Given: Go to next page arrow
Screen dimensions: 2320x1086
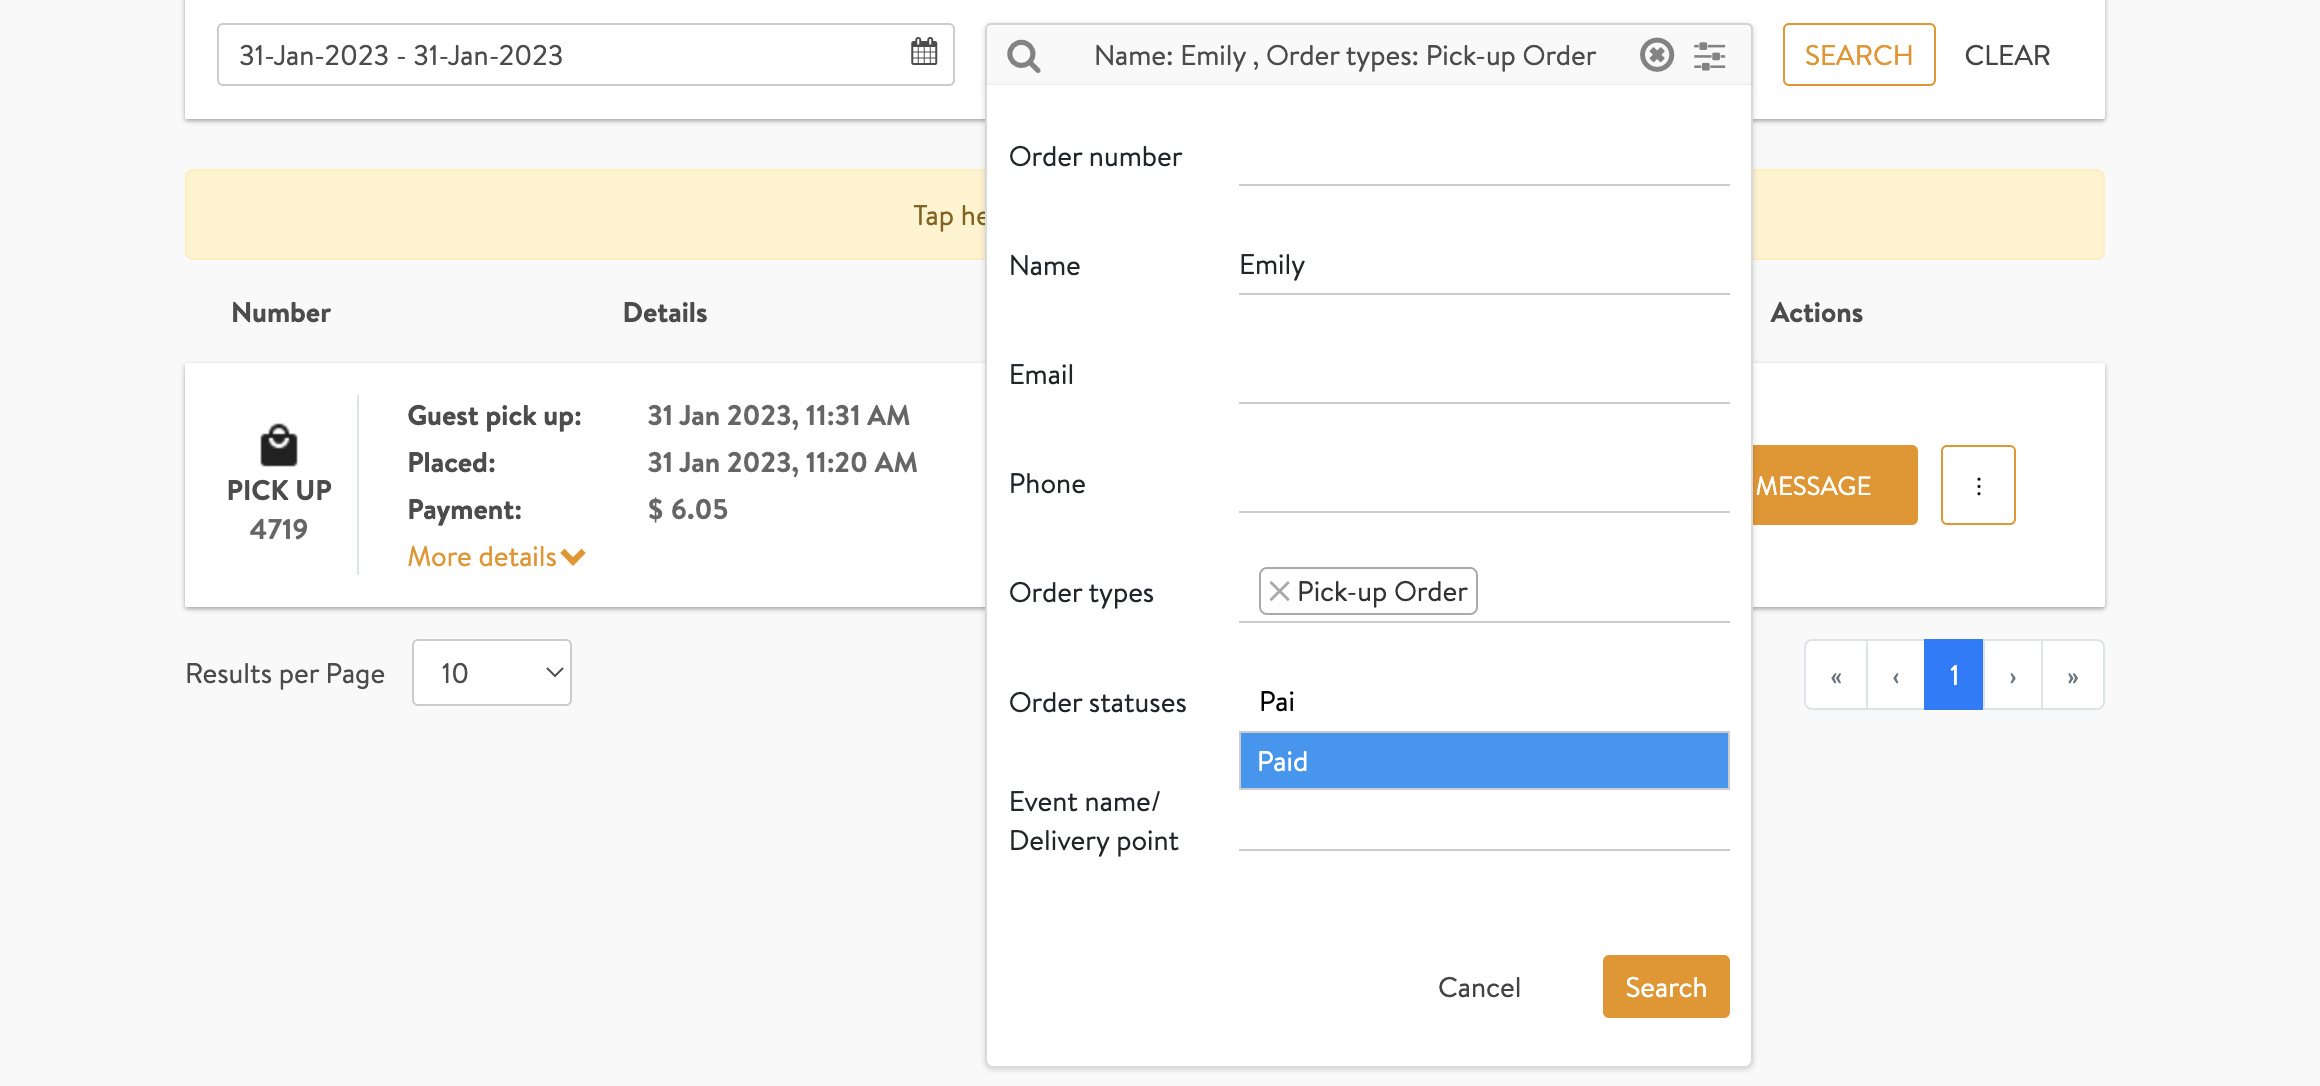Looking at the screenshot, I should tap(2012, 676).
